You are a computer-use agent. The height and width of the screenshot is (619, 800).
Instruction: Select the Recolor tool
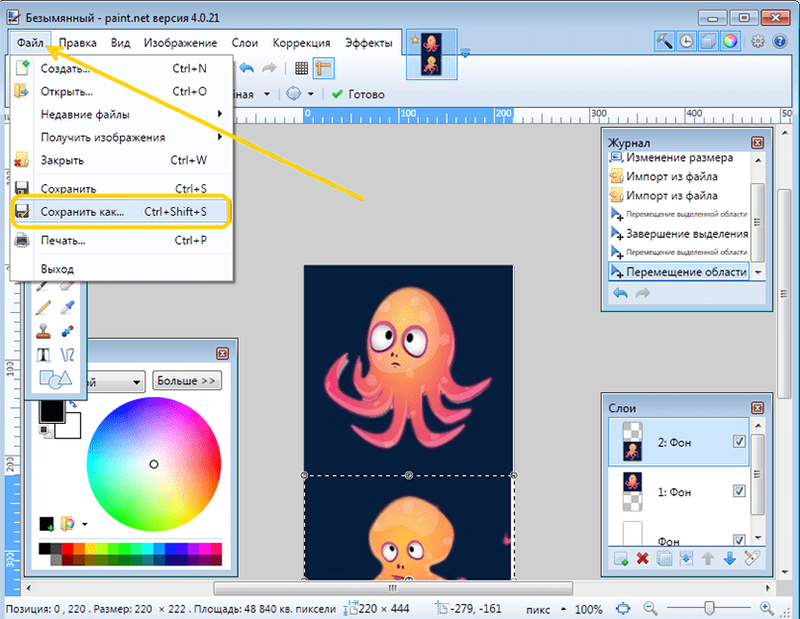click(67, 331)
